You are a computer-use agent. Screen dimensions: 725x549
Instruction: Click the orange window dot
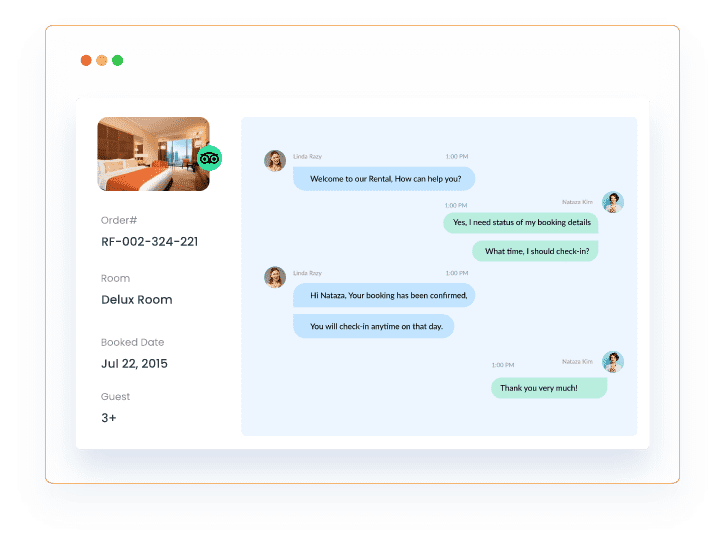point(102,61)
